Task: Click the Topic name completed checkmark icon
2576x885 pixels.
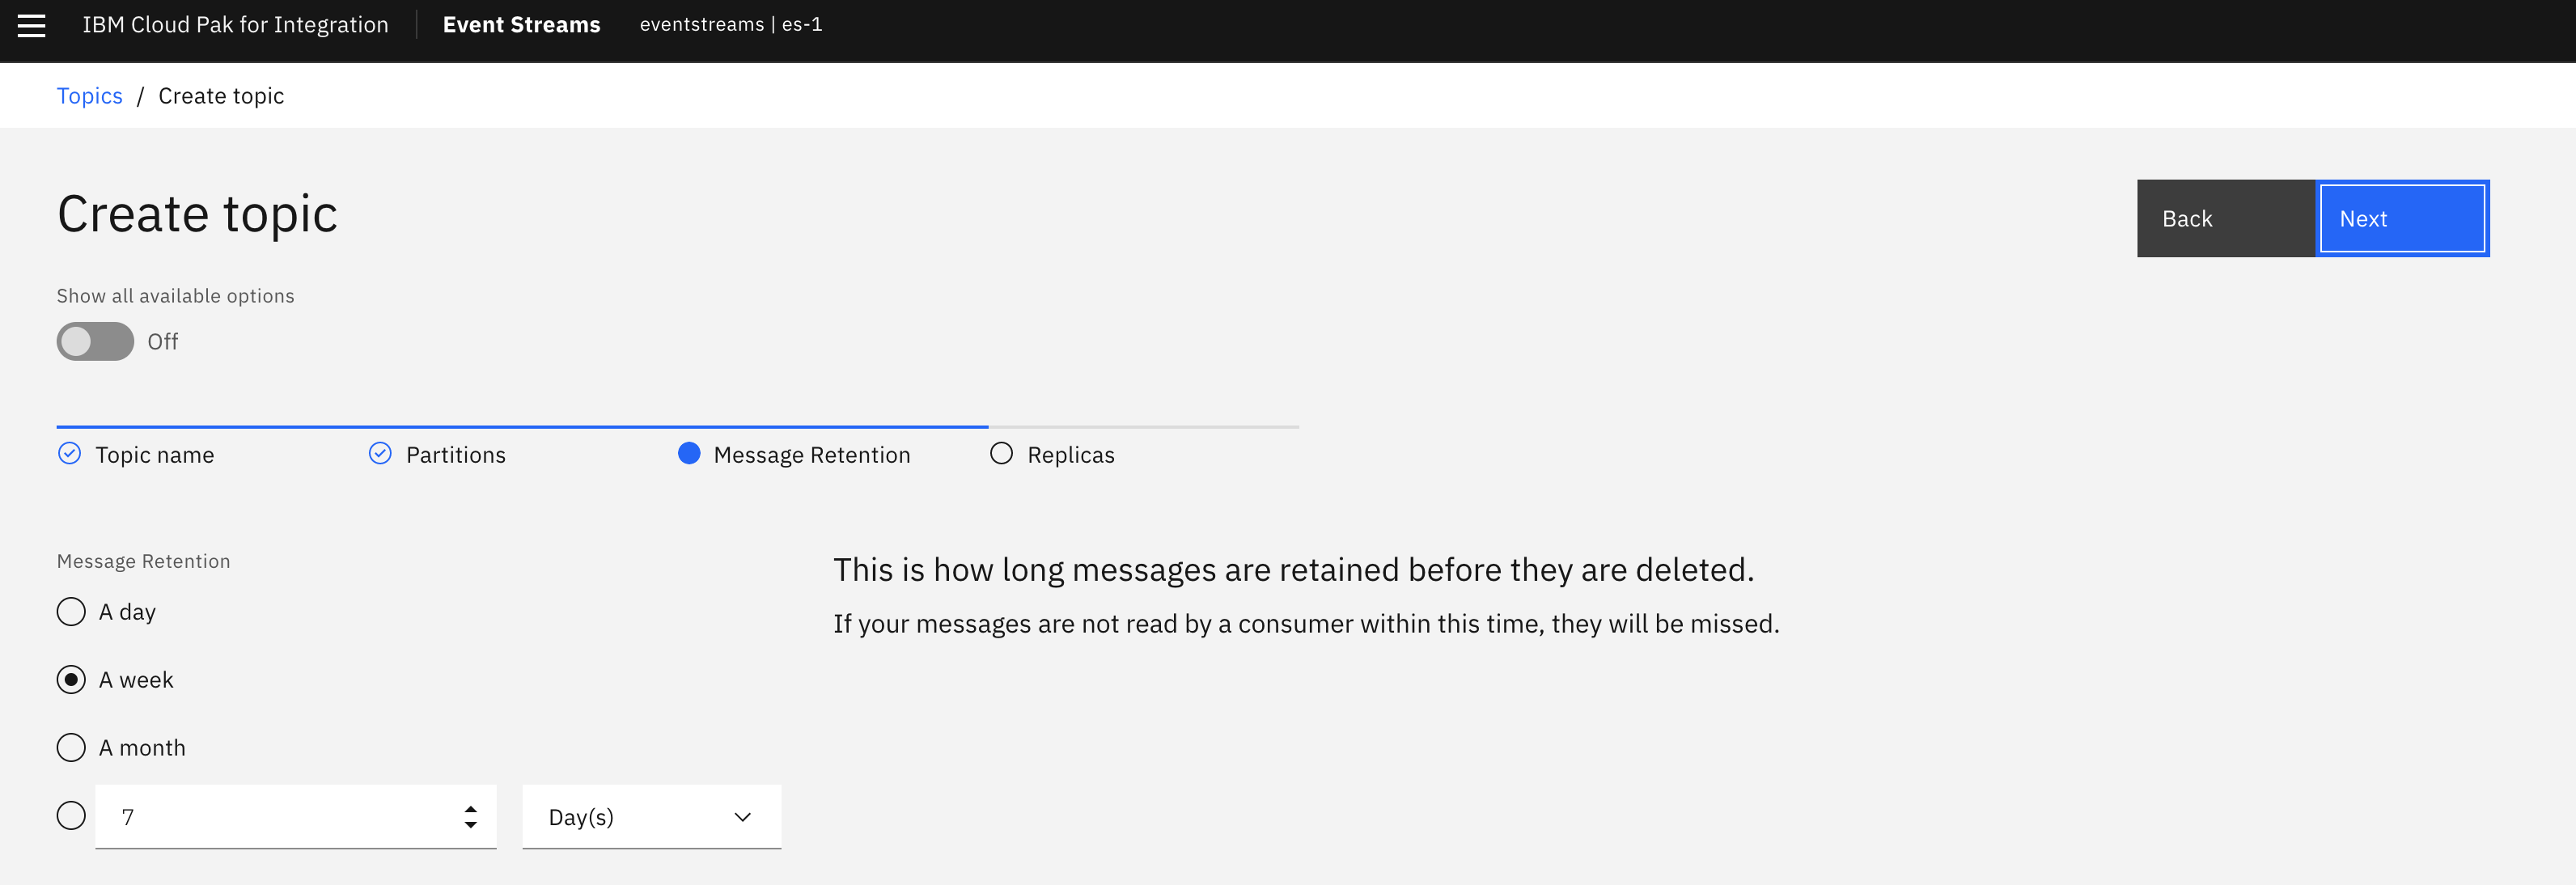Action: [x=69, y=454]
